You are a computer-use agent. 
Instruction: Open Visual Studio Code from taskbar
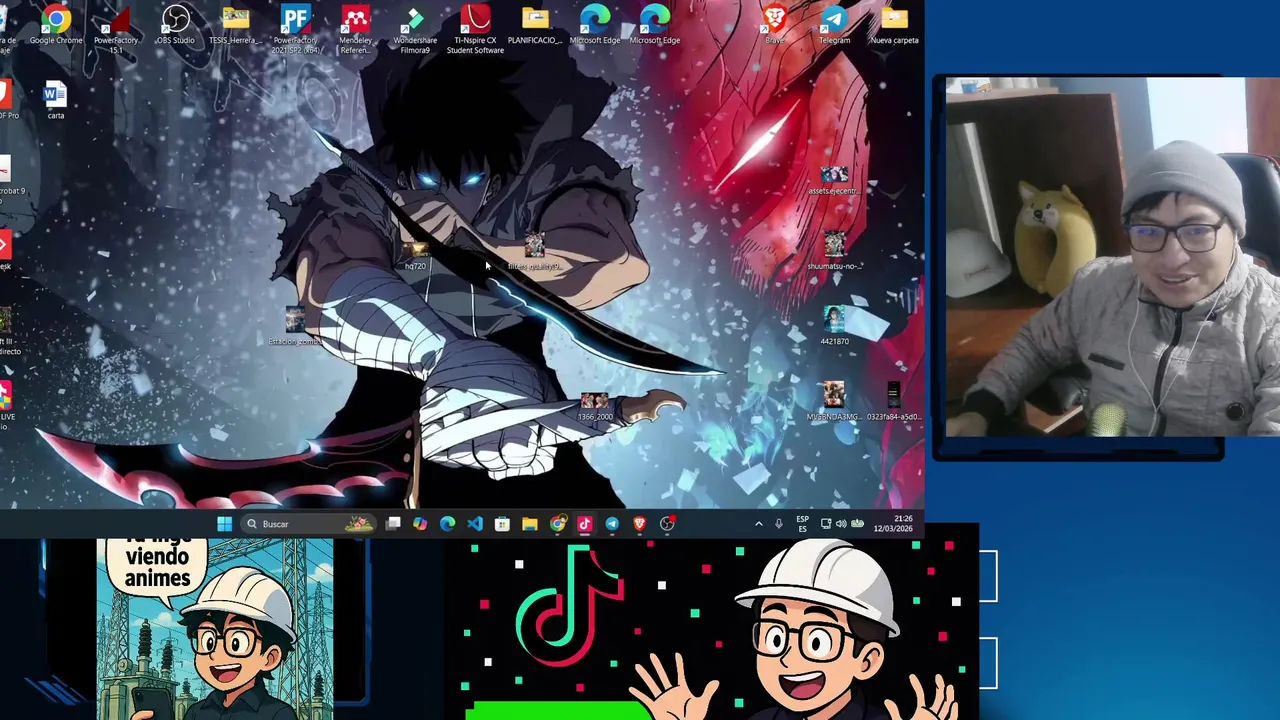point(475,524)
